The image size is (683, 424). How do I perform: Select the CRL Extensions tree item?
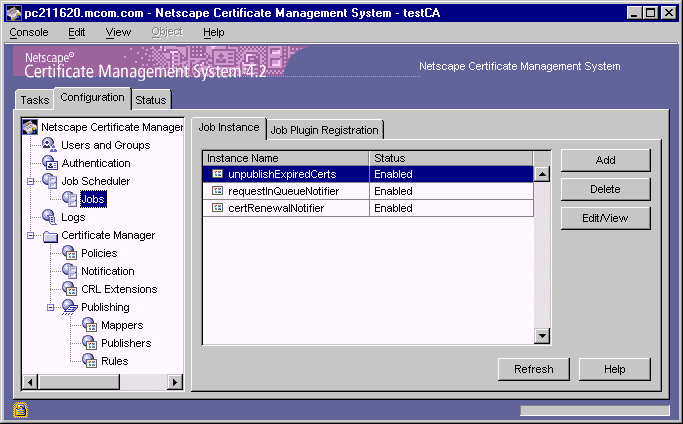119,289
